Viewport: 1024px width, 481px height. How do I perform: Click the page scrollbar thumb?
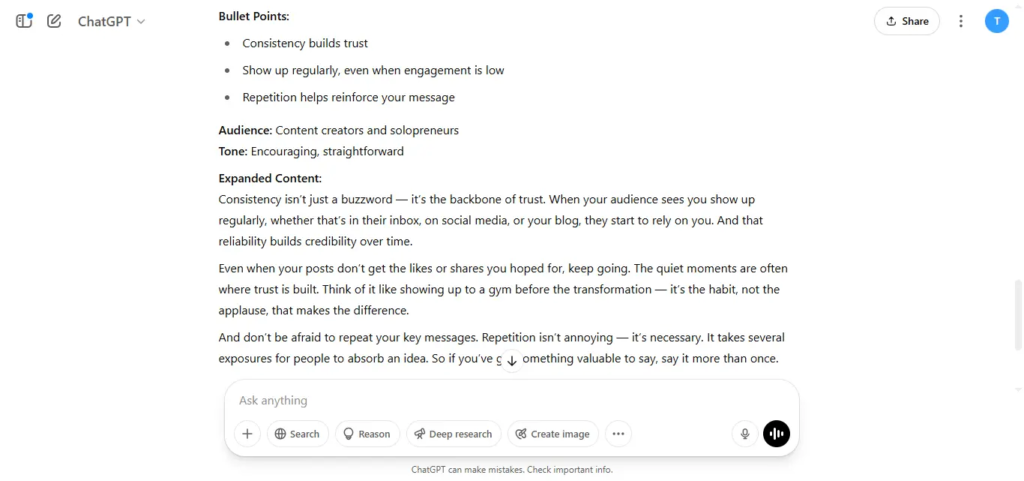(1017, 316)
